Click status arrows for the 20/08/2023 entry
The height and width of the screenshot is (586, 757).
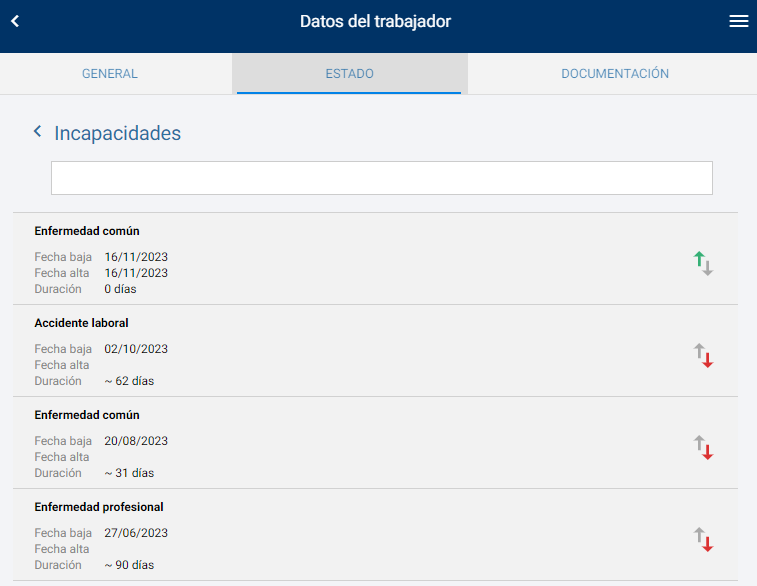click(703, 448)
